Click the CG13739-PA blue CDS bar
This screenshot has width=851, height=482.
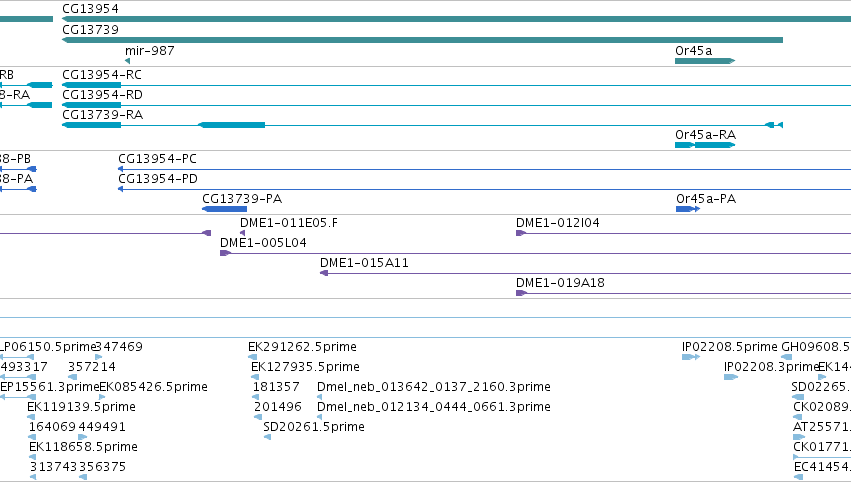tap(225, 209)
